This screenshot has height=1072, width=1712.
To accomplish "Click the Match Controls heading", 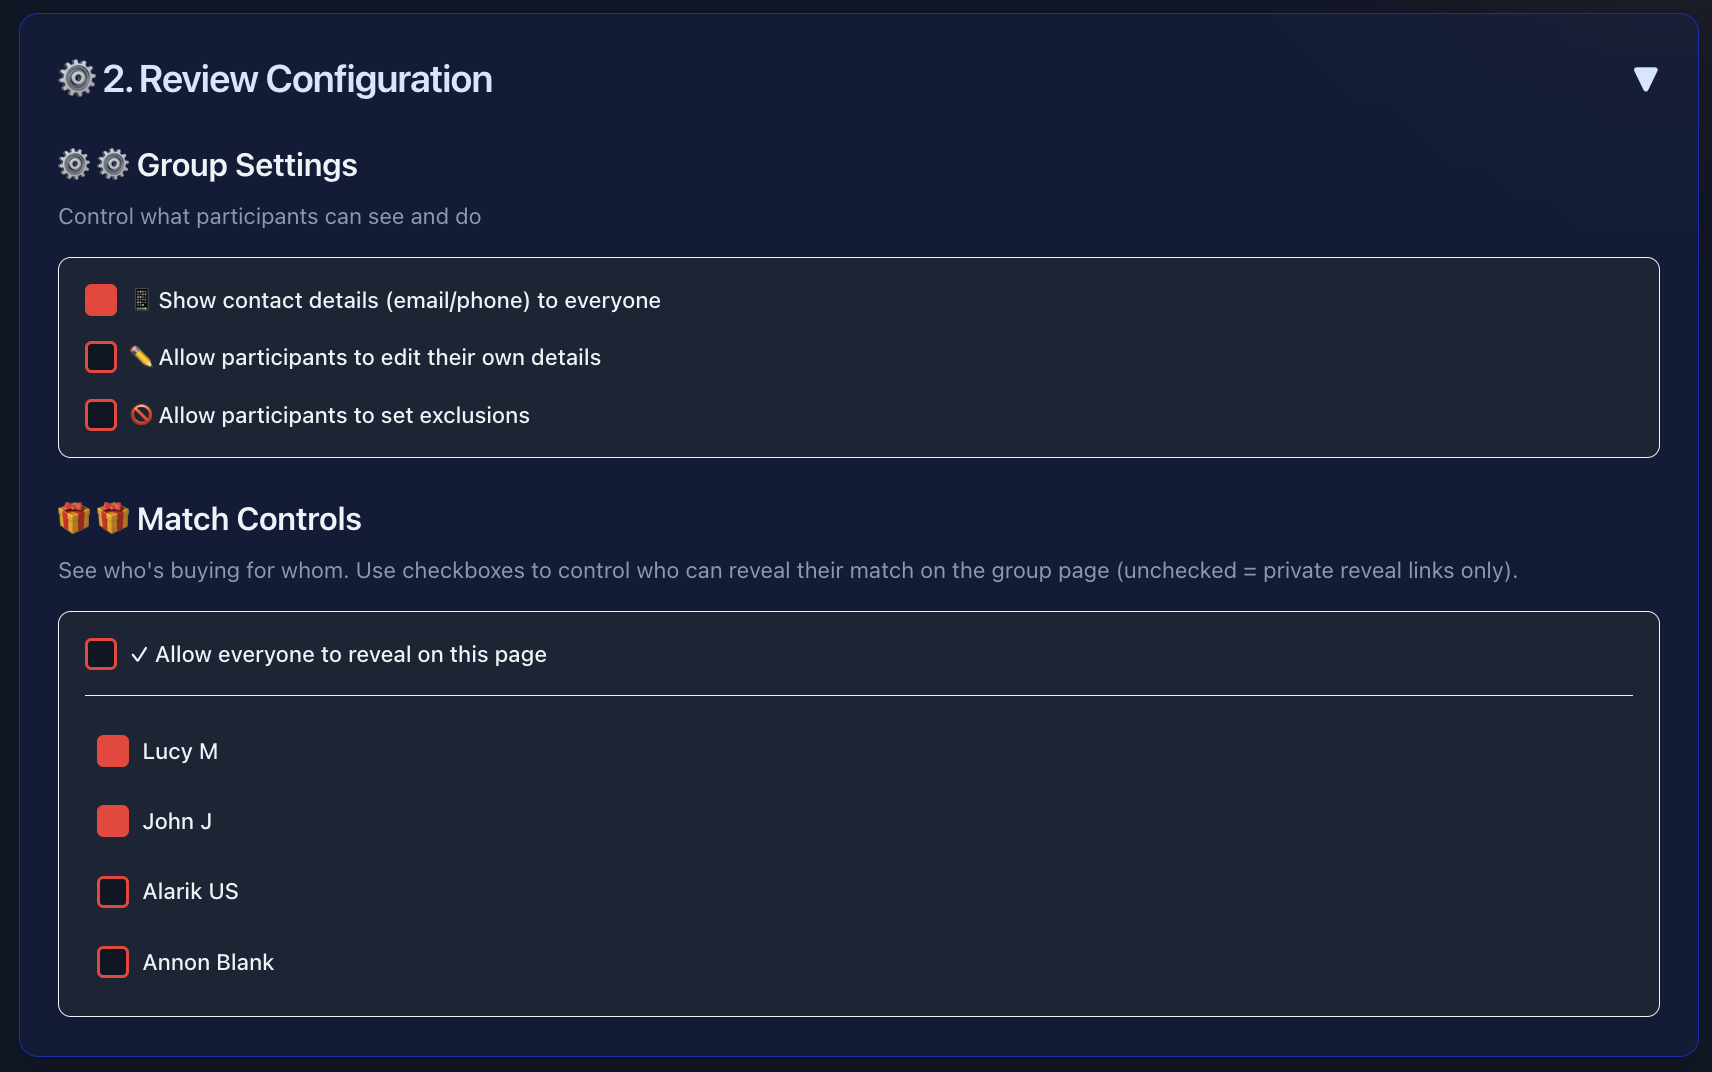I will coord(249,518).
